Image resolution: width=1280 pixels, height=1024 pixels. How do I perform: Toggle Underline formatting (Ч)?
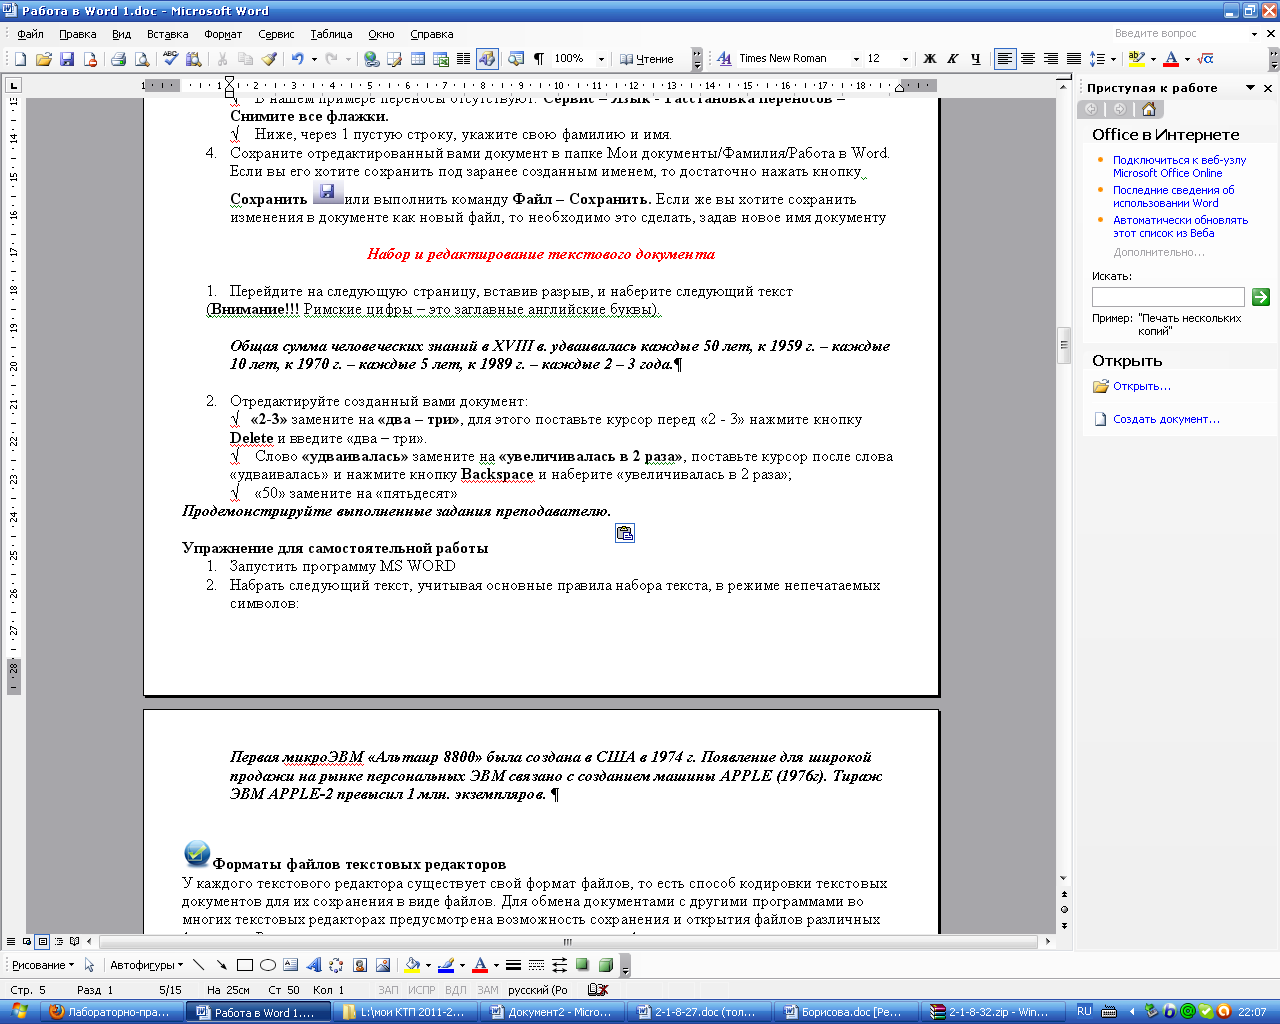975,59
